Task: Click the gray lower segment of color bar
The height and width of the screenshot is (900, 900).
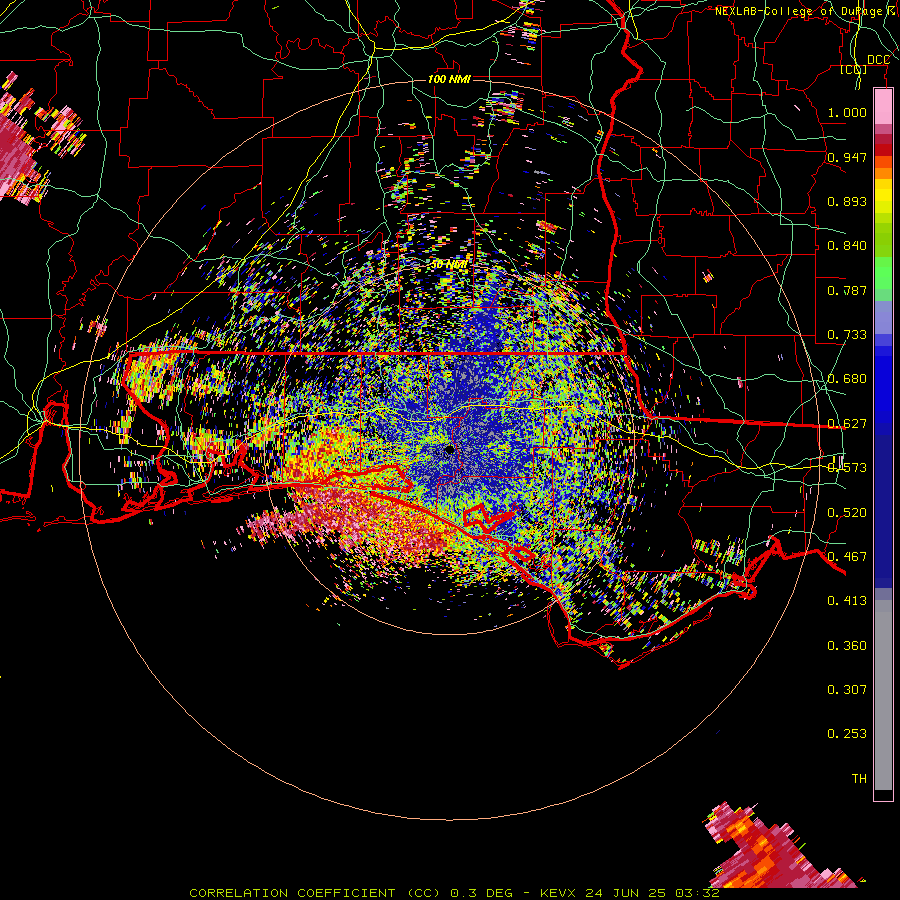Action: [x=883, y=695]
